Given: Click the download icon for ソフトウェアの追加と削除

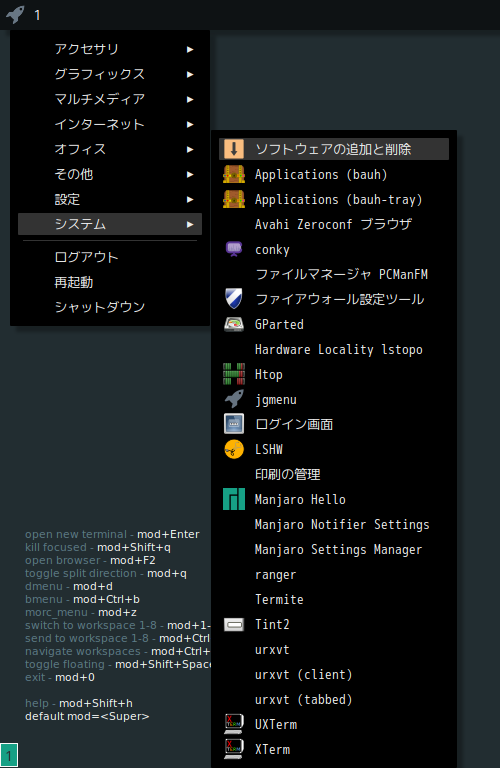Looking at the screenshot, I should 234,149.
